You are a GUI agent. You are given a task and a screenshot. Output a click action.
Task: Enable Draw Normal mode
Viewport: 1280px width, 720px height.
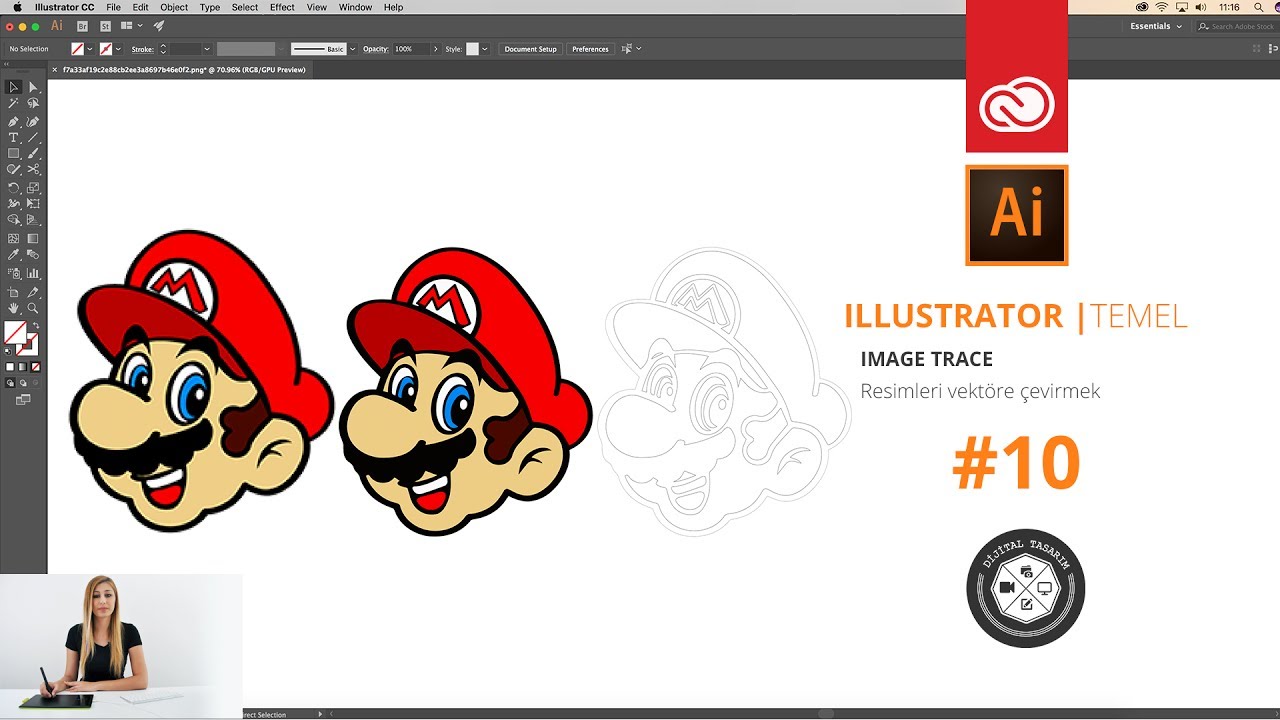(x=10, y=382)
